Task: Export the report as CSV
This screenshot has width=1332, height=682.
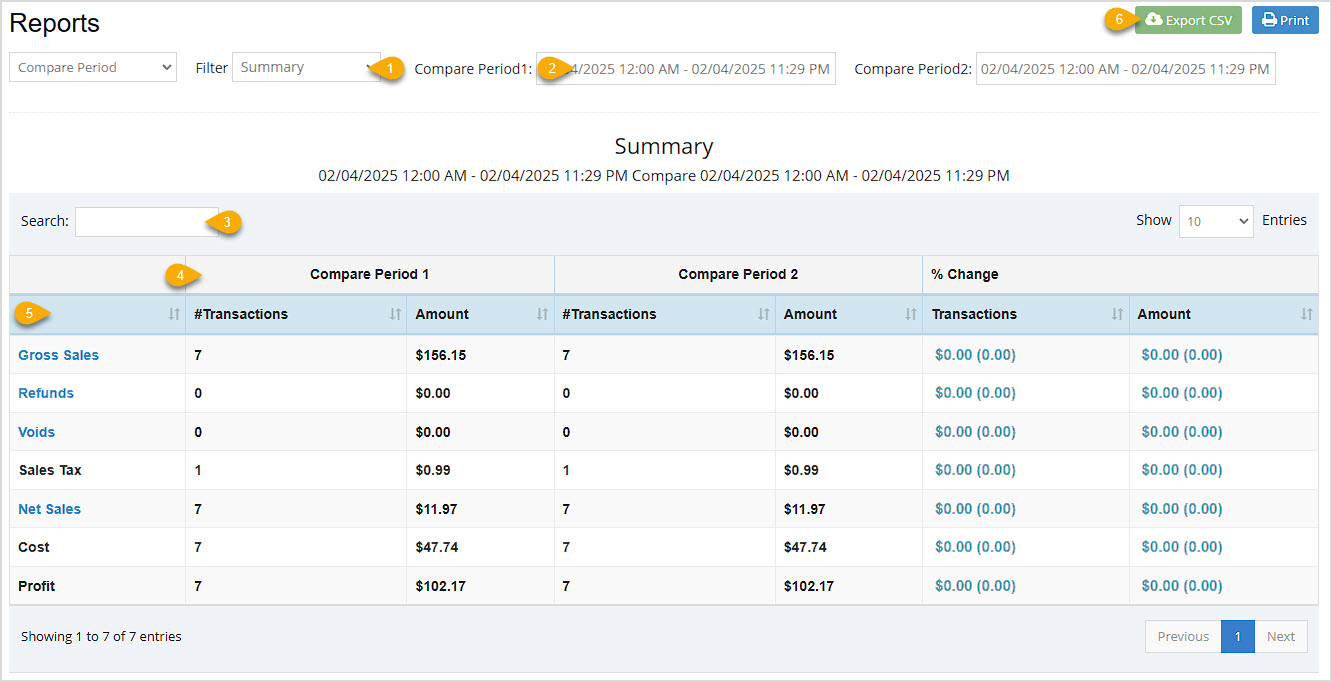Action: click(1188, 19)
